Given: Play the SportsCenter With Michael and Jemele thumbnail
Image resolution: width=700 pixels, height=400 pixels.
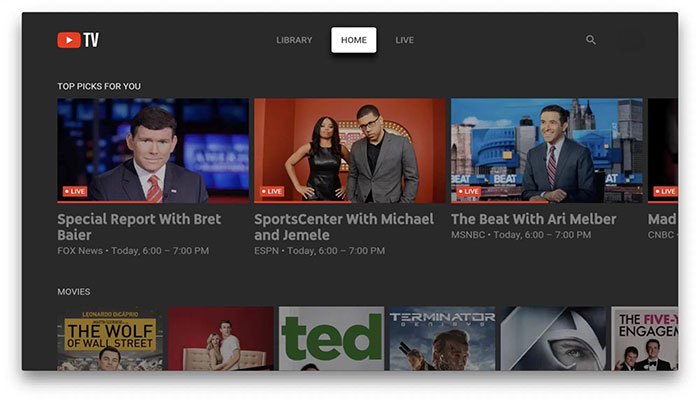Looking at the screenshot, I should click(350, 150).
